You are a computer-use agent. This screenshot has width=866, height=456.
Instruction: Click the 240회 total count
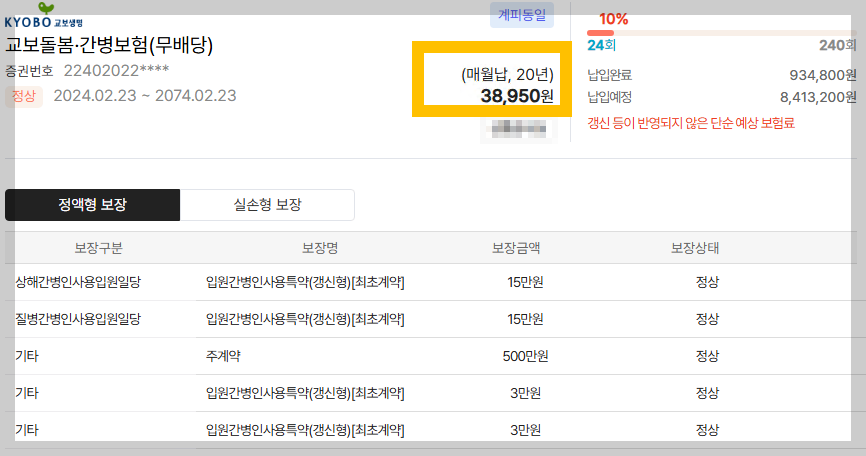(837, 45)
